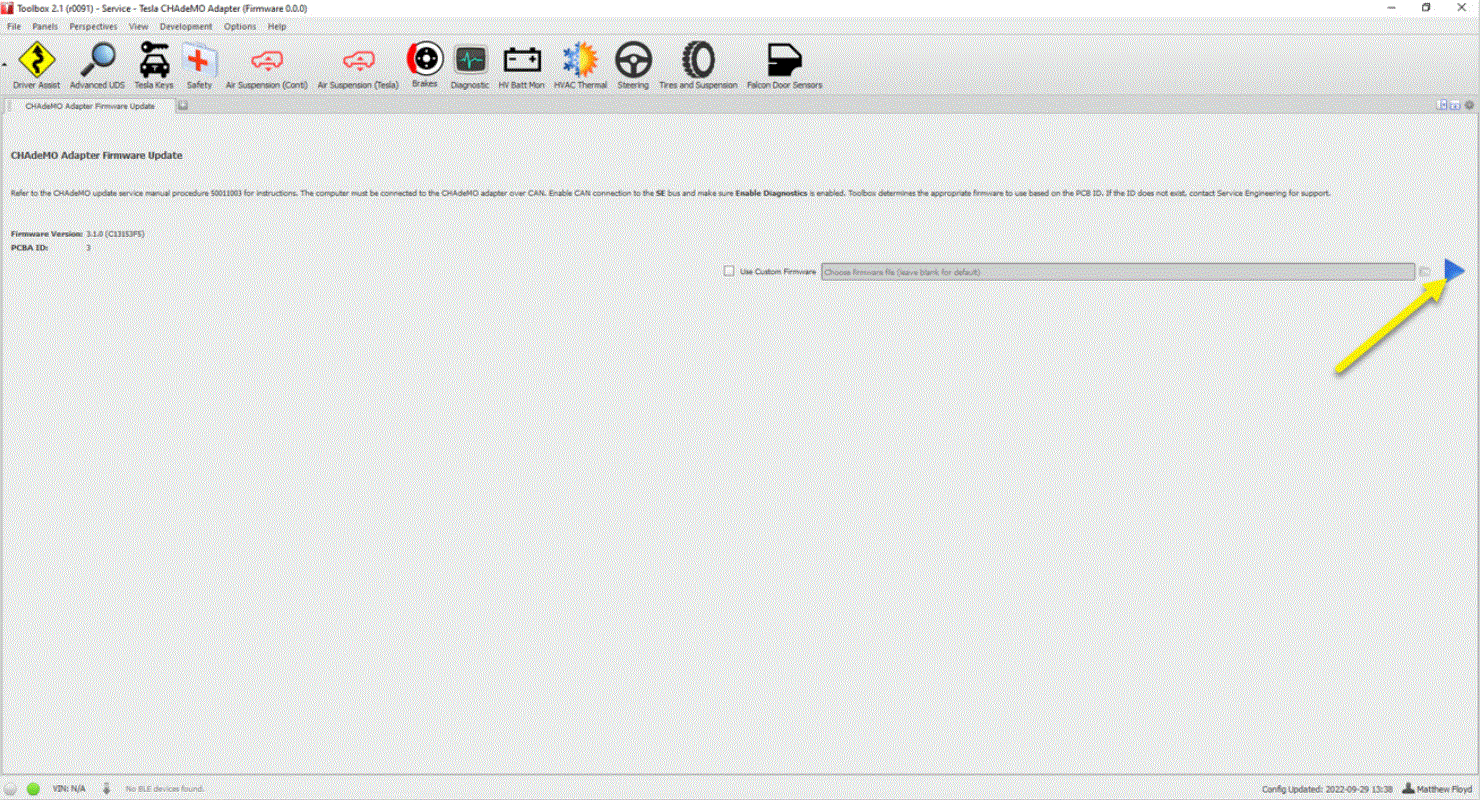Click the No BLE devices found message
The height and width of the screenshot is (800, 1480).
coord(164,789)
